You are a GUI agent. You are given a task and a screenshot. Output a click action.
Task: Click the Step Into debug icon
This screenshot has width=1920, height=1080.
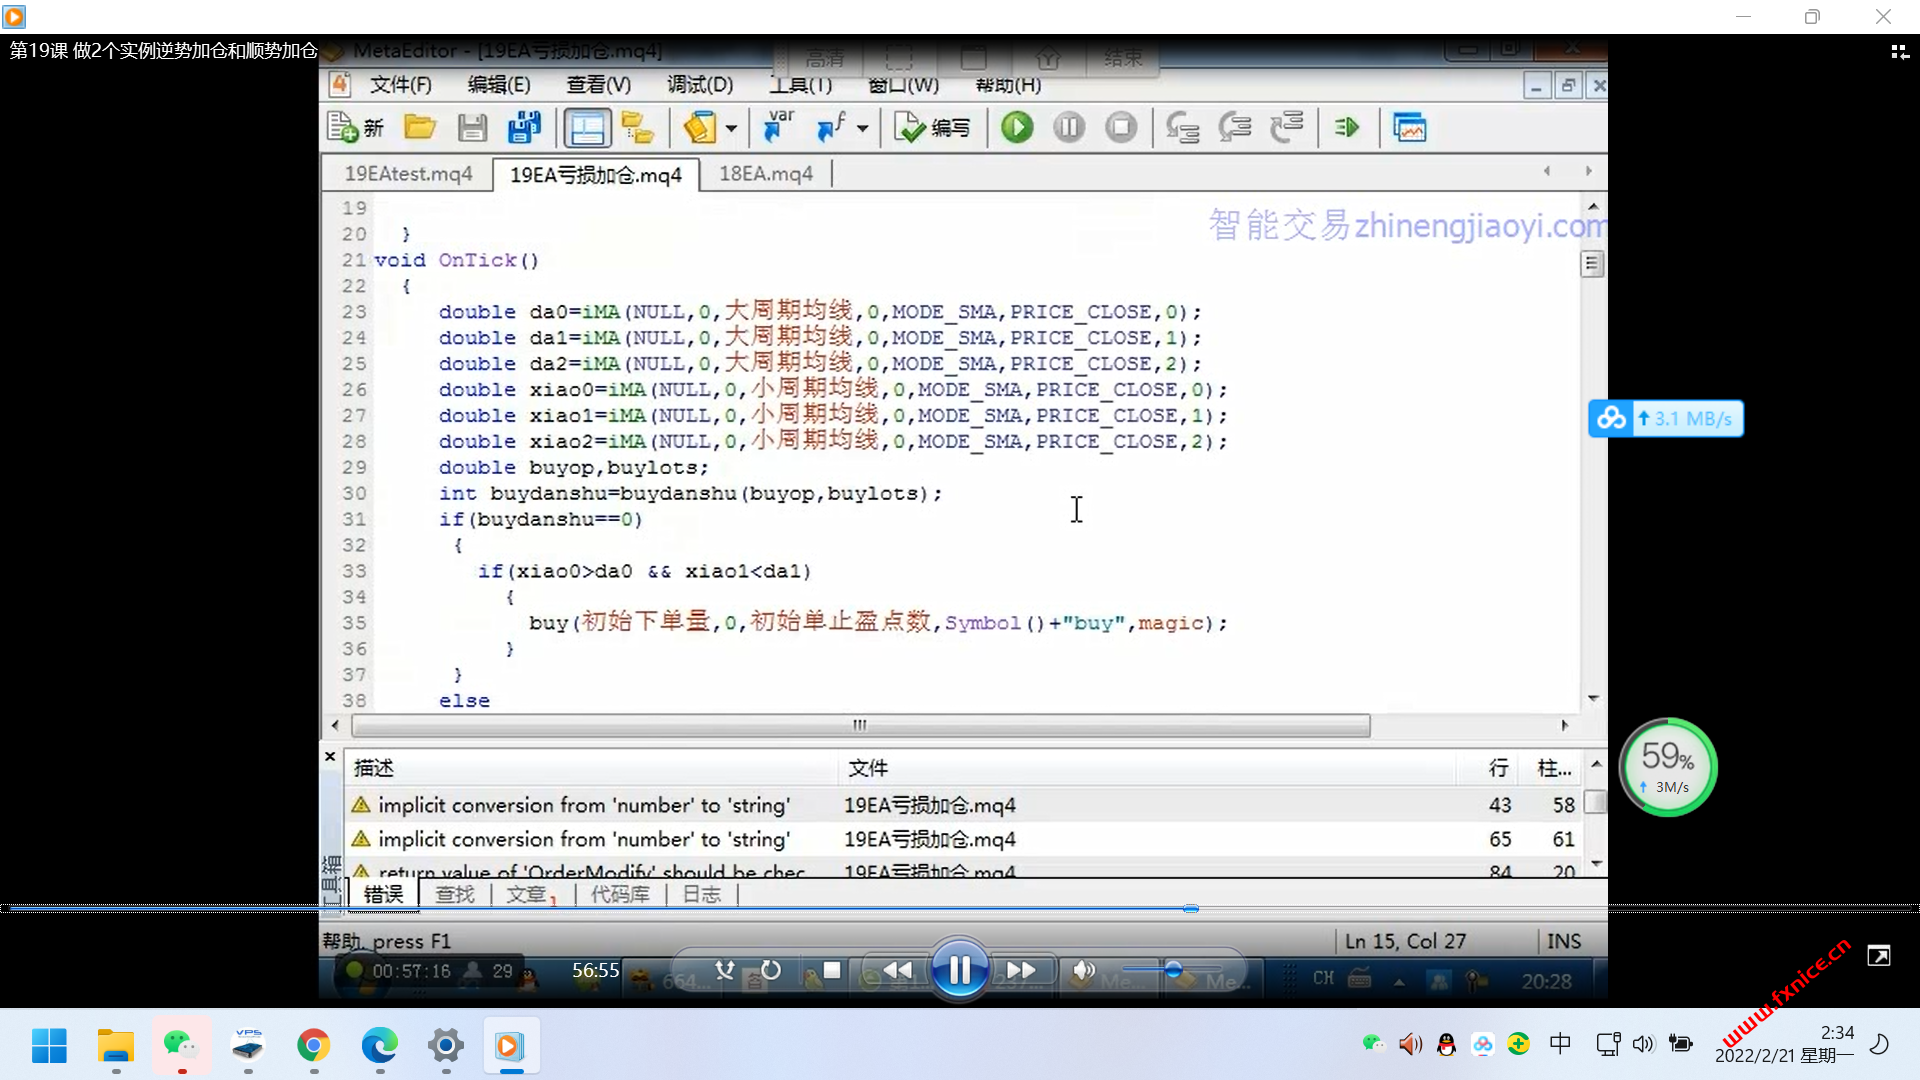point(1183,128)
